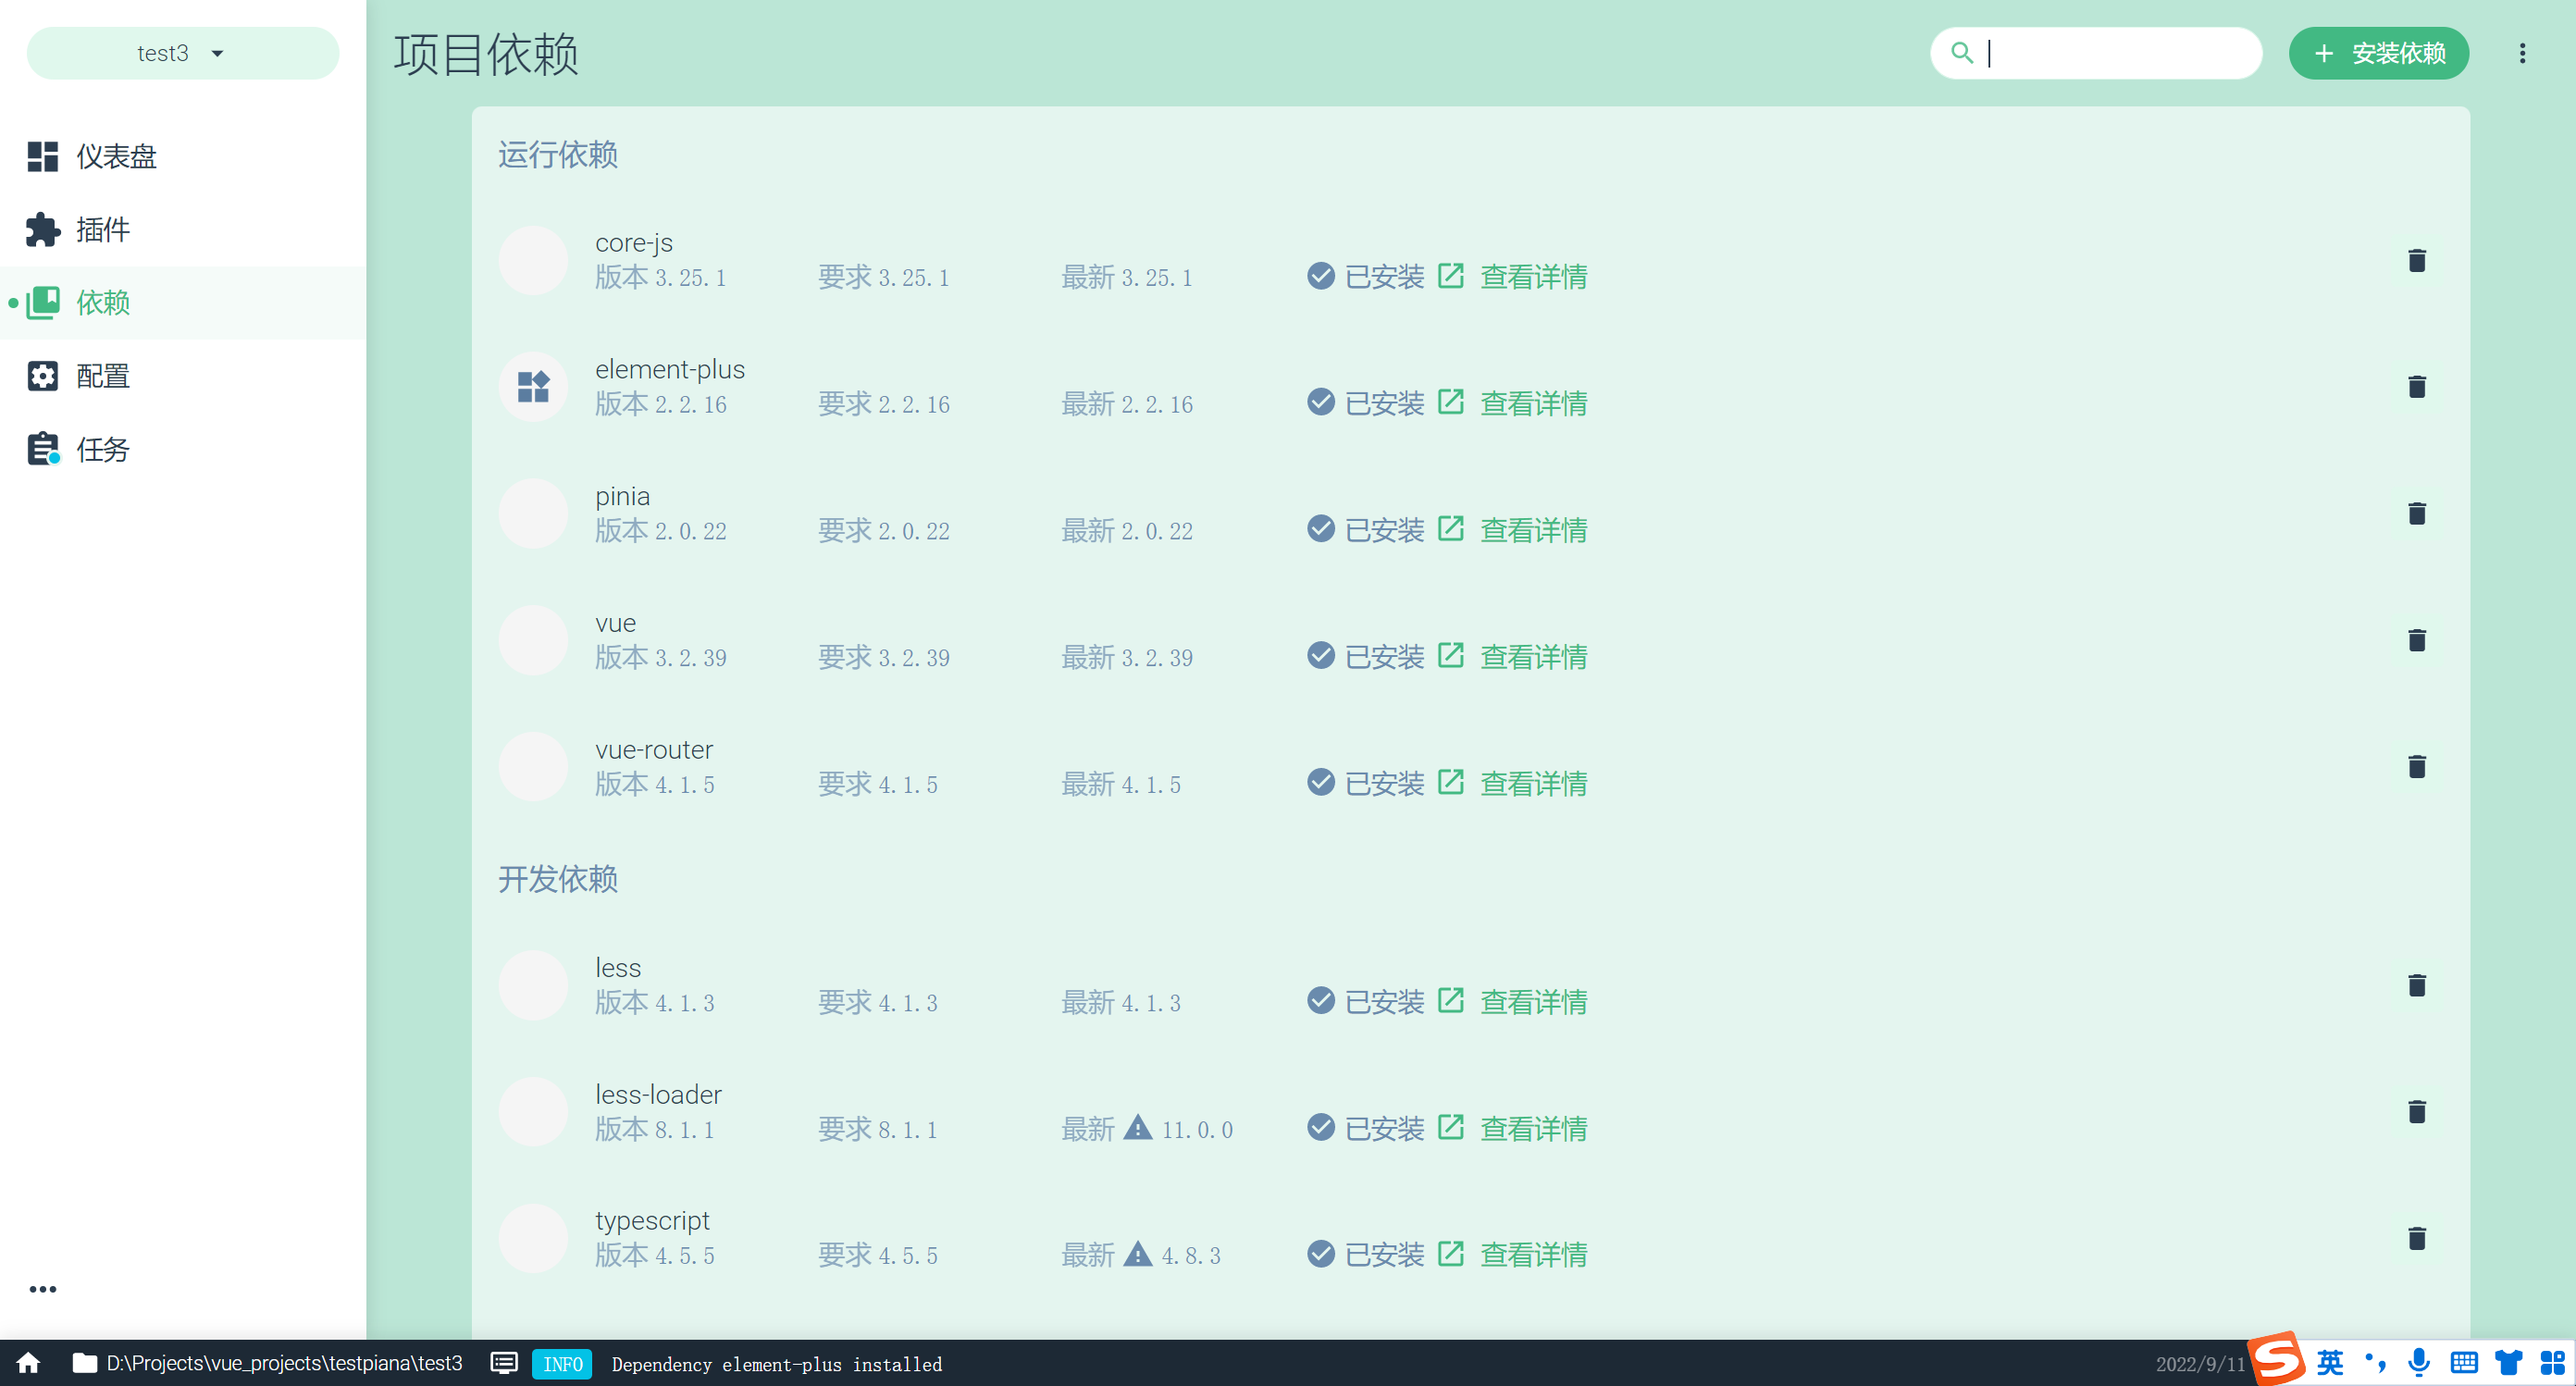The image size is (2576, 1386).
Task: Open the three-dot more menu top right
Action: tap(2521, 53)
